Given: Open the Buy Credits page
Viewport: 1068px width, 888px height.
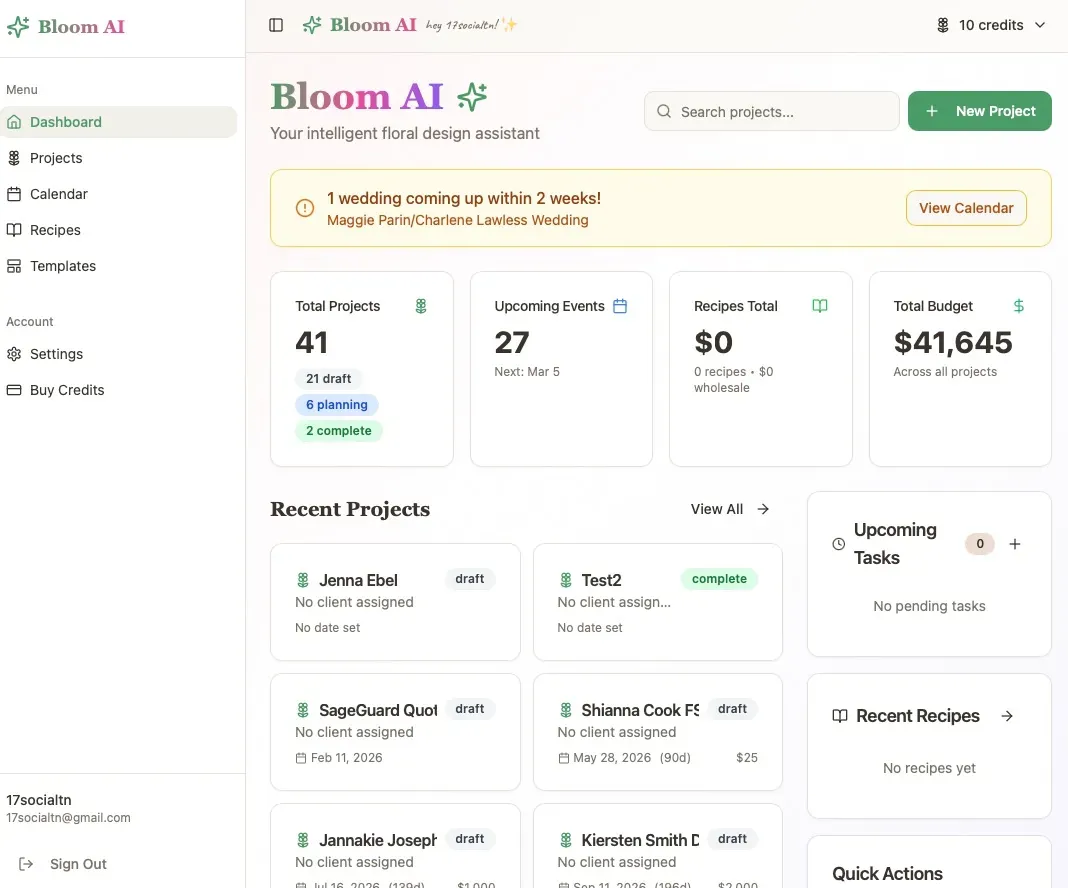Looking at the screenshot, I should 119,390.
